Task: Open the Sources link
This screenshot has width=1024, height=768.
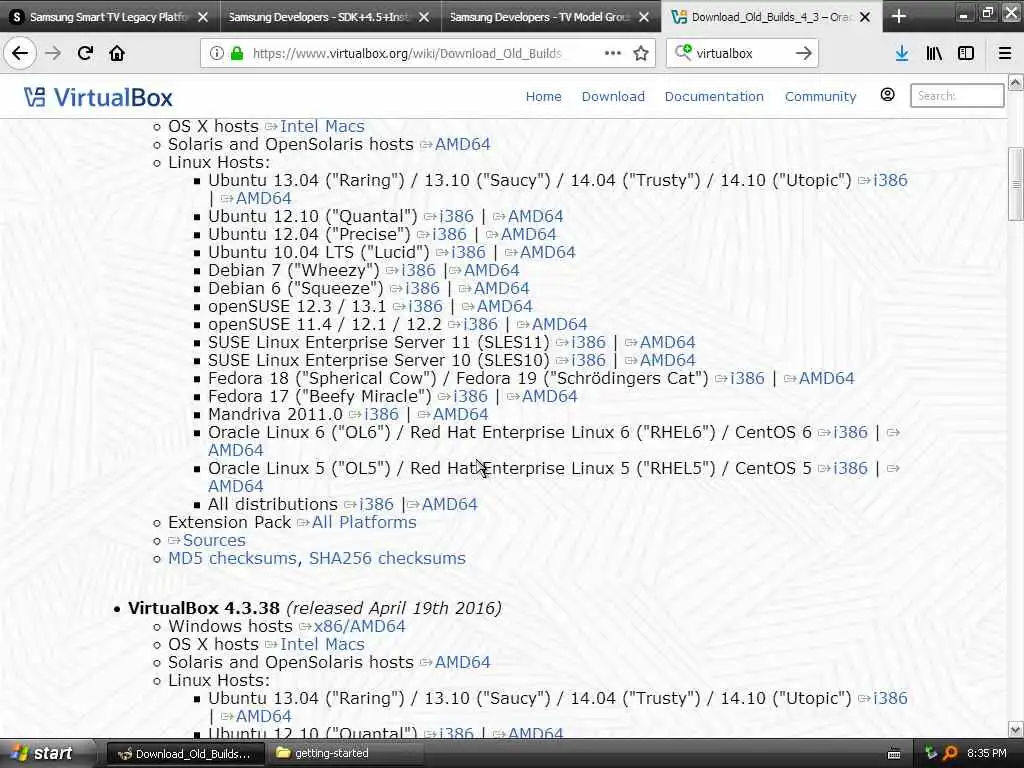Action: (x=214, y=541)
